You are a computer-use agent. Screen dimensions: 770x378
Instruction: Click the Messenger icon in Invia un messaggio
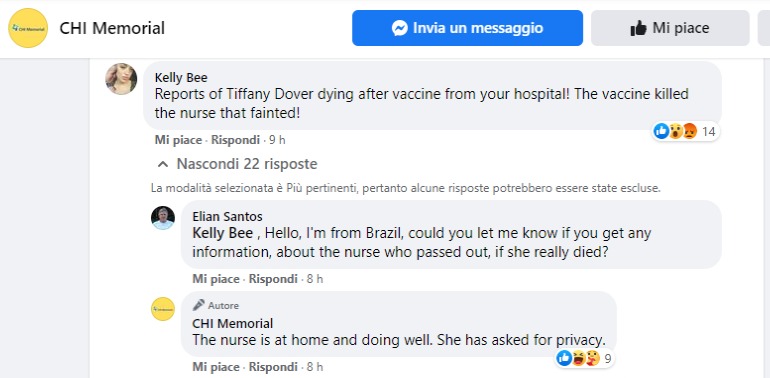tap(400, 28)
